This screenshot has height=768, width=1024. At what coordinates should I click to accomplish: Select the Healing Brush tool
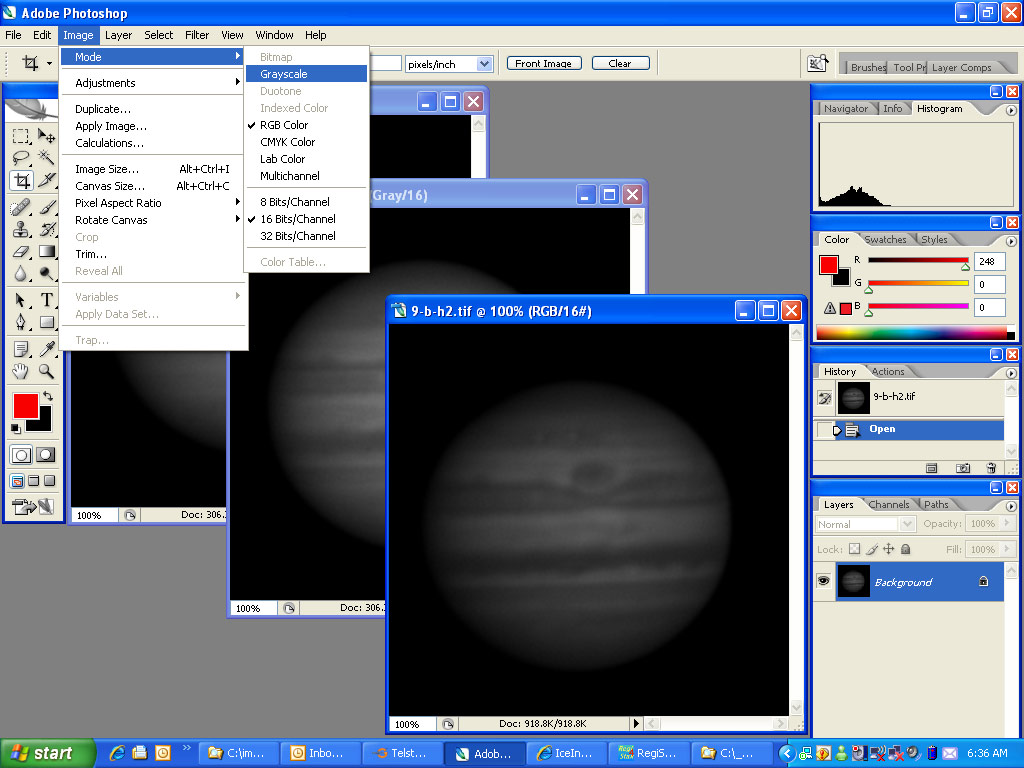[x=21, y=207]
